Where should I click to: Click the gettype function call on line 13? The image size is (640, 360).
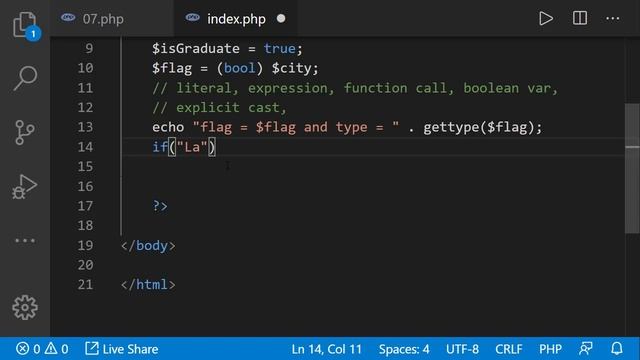coord(451,128)
